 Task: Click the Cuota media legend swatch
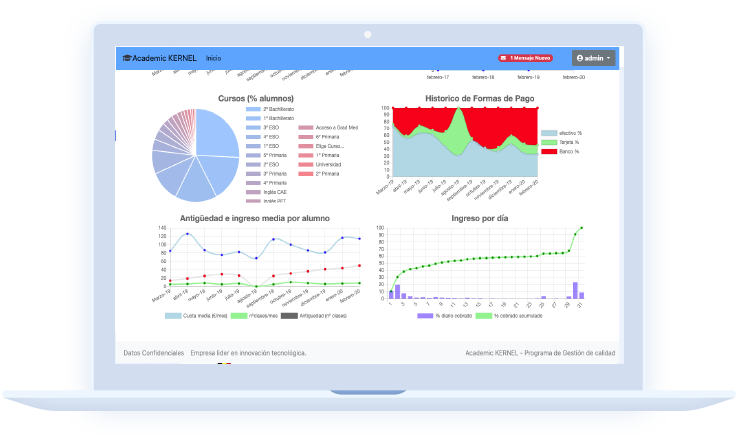click(172, 316)
